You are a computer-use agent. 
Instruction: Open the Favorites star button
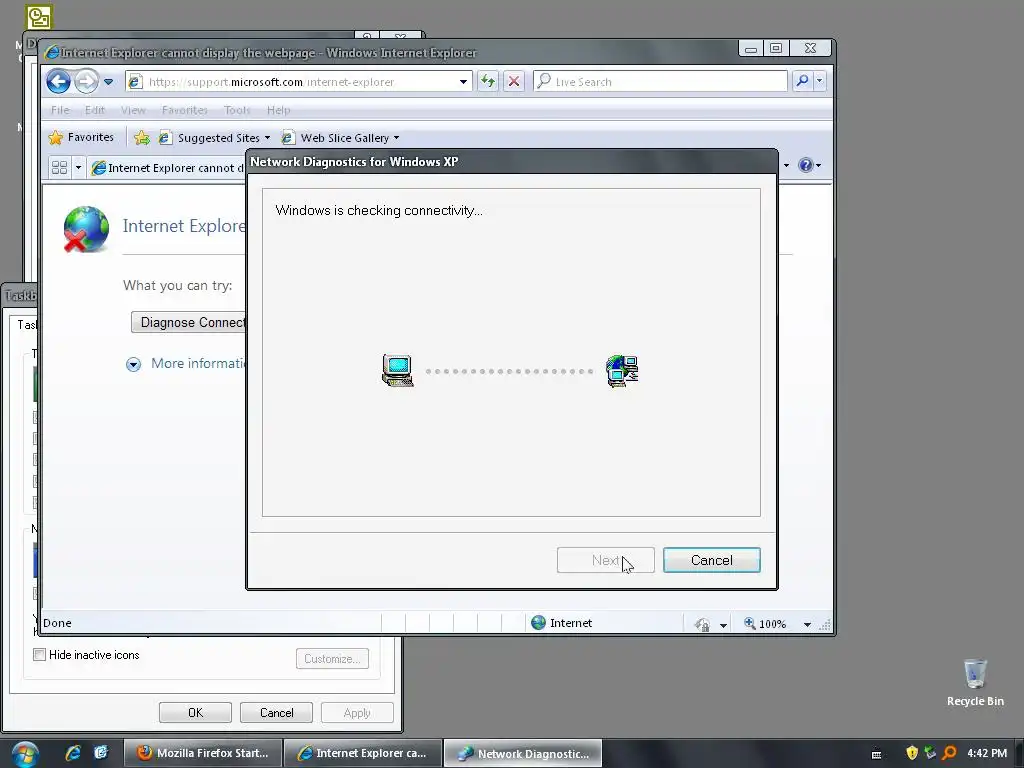click(x=81, y=137)
